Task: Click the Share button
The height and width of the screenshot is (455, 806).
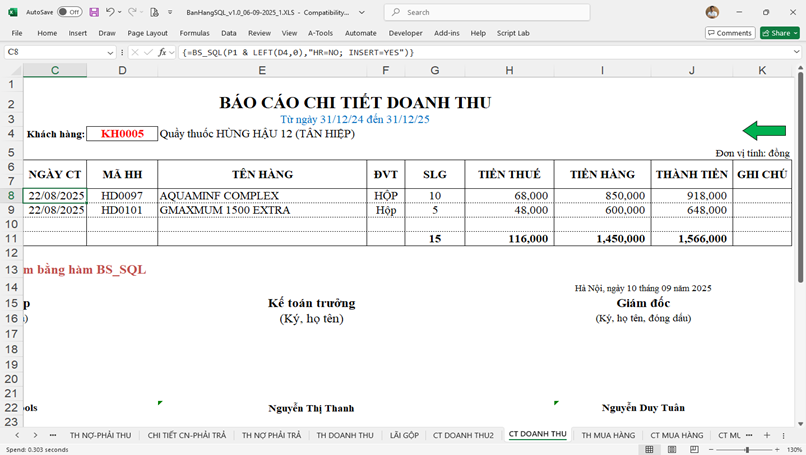Action: coord(780,33)
